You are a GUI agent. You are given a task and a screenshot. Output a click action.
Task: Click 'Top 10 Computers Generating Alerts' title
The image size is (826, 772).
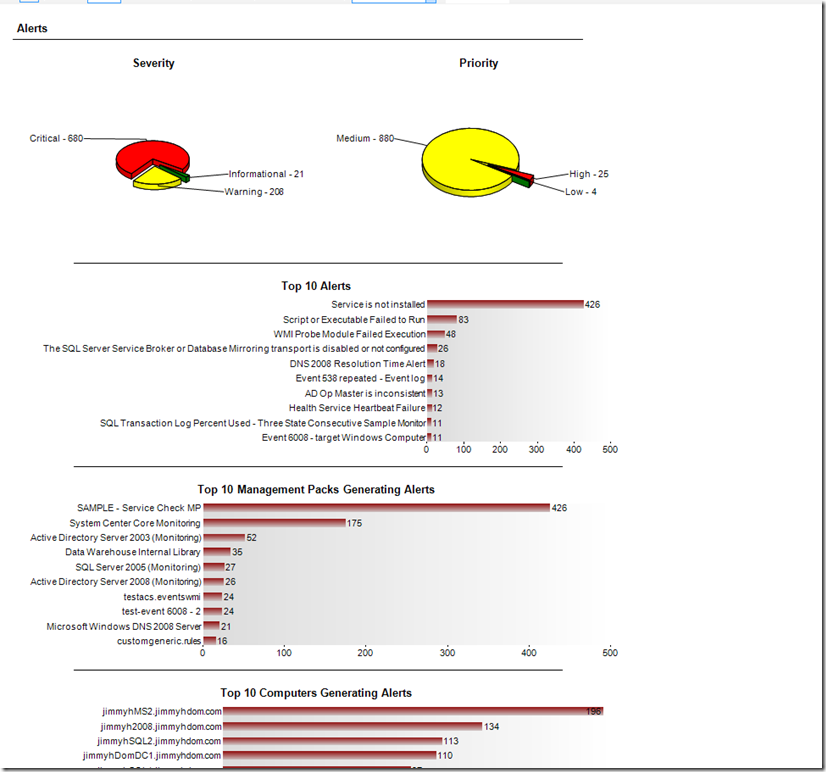click(316, 693)
